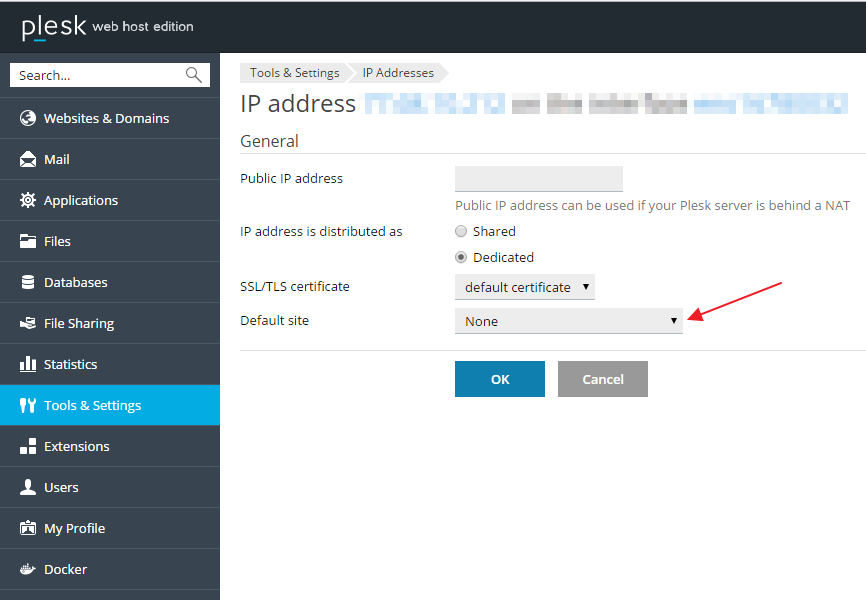Click the search magnifier icon
This screenshot has height=600, width=866.
tap(194, 75)
